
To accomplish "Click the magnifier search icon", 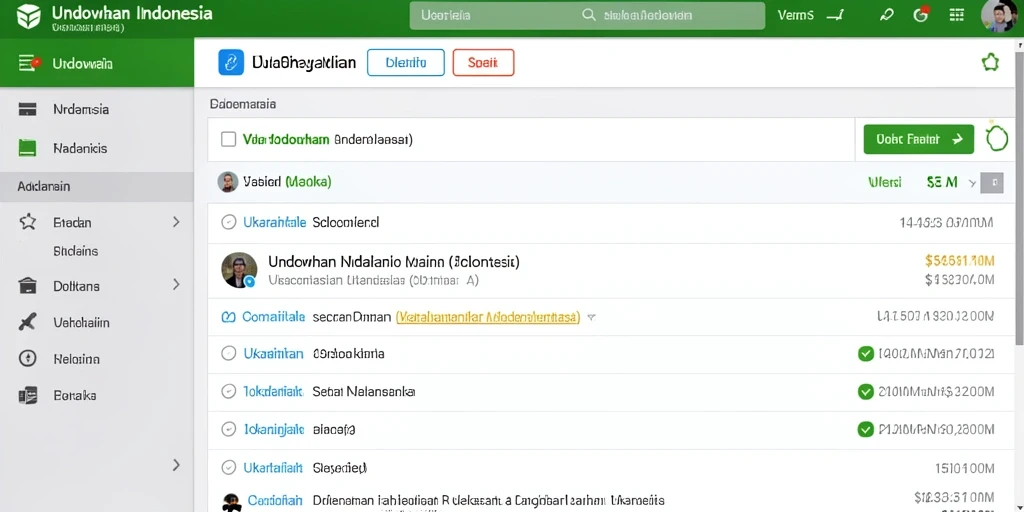I will point(589,15).
